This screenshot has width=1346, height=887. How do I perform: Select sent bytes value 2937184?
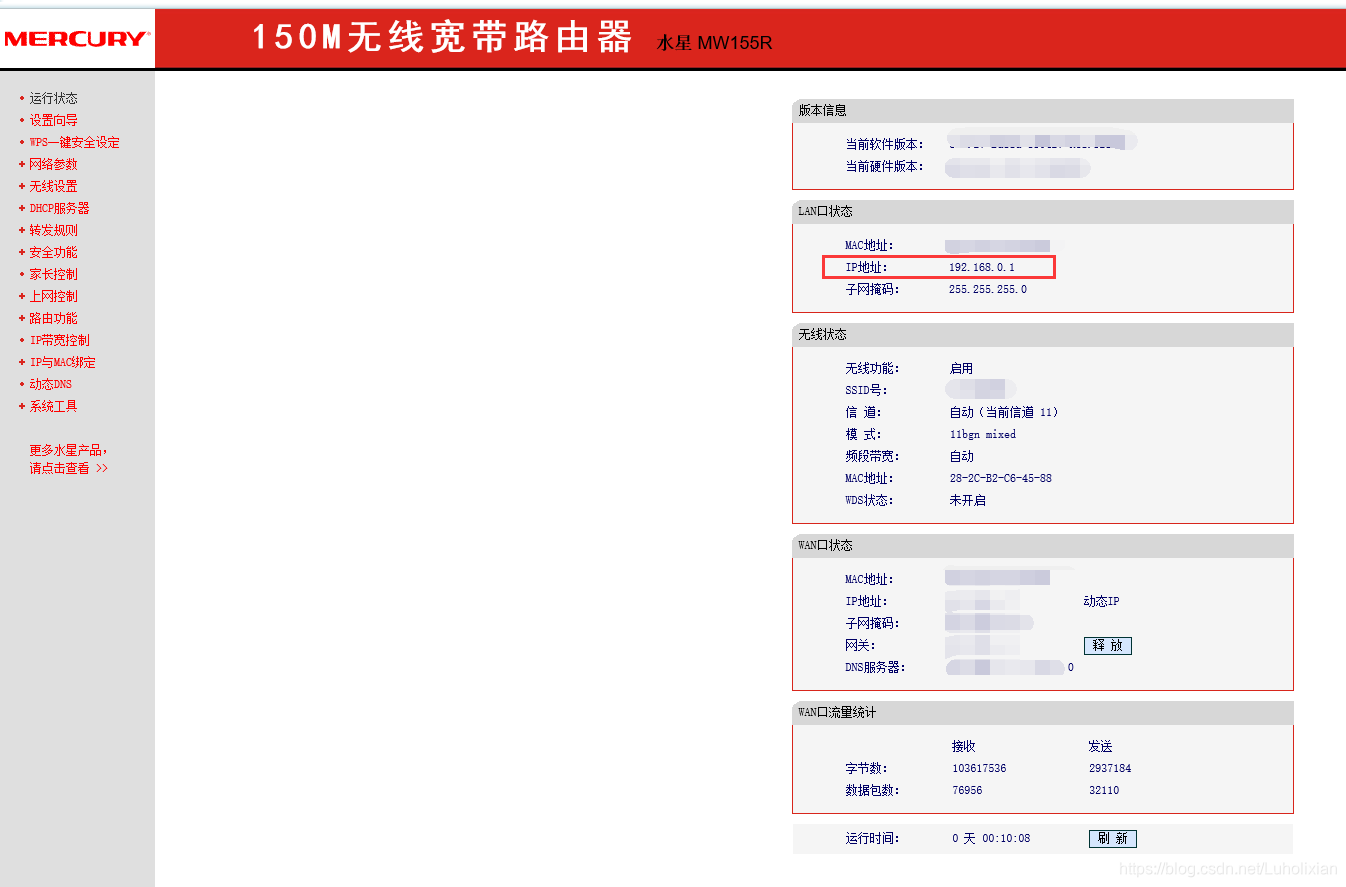pyautogui.click(x=1110, y=768)
